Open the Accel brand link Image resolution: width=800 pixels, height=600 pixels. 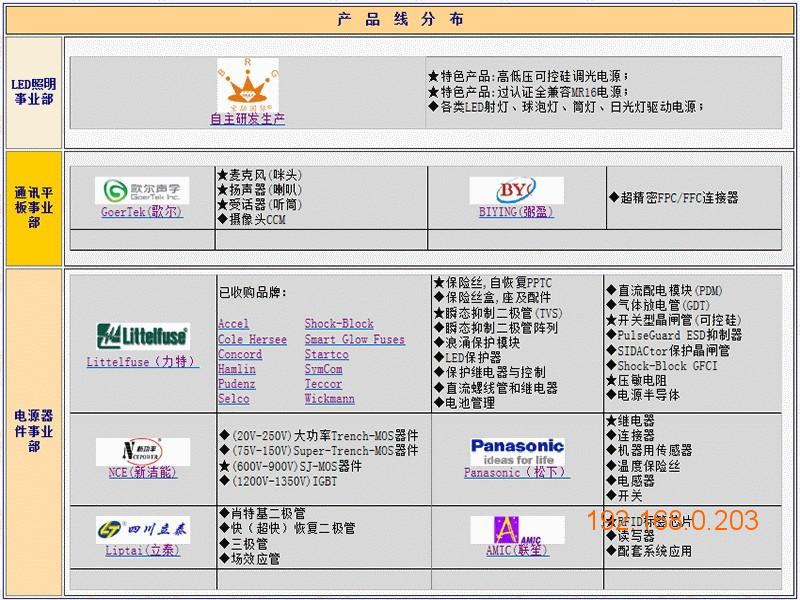[x=233, y=324]
